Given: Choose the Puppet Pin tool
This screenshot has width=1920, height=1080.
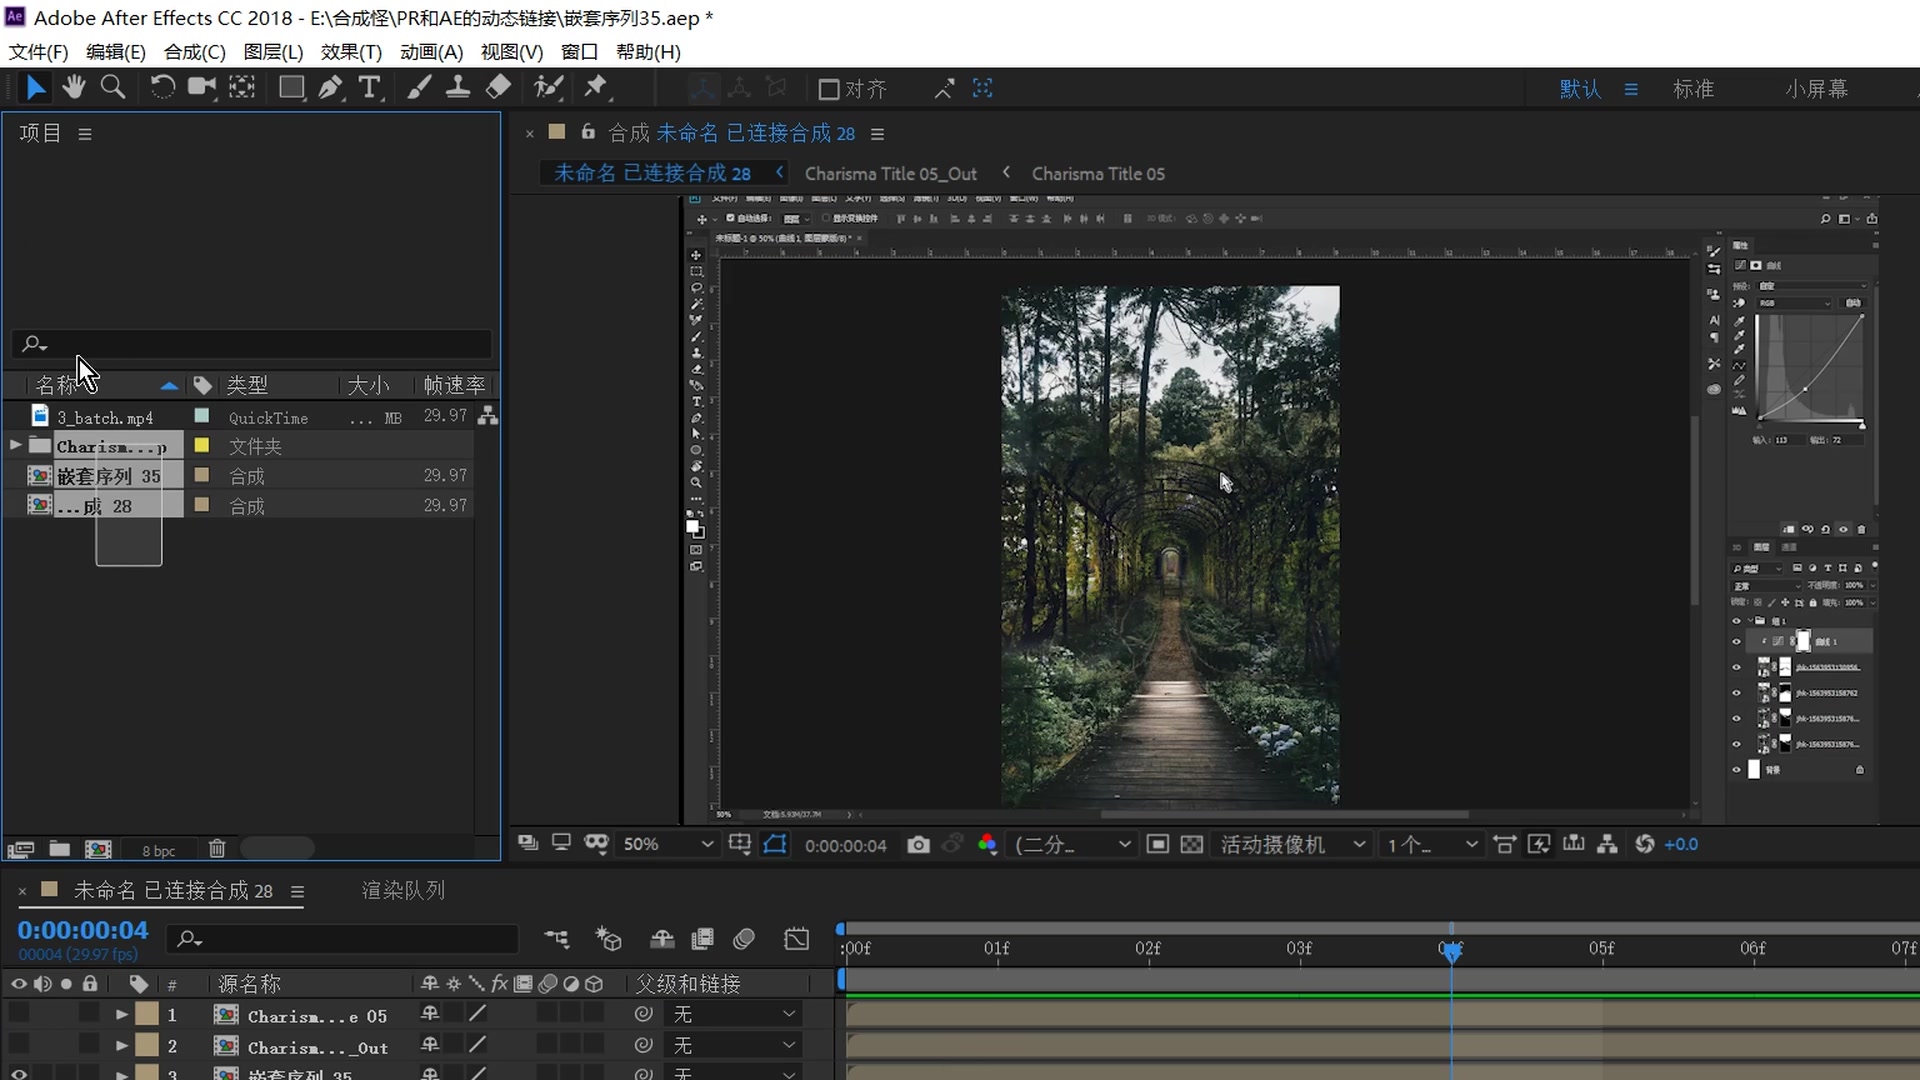Looking at the screenshot, I should point(596,88).
